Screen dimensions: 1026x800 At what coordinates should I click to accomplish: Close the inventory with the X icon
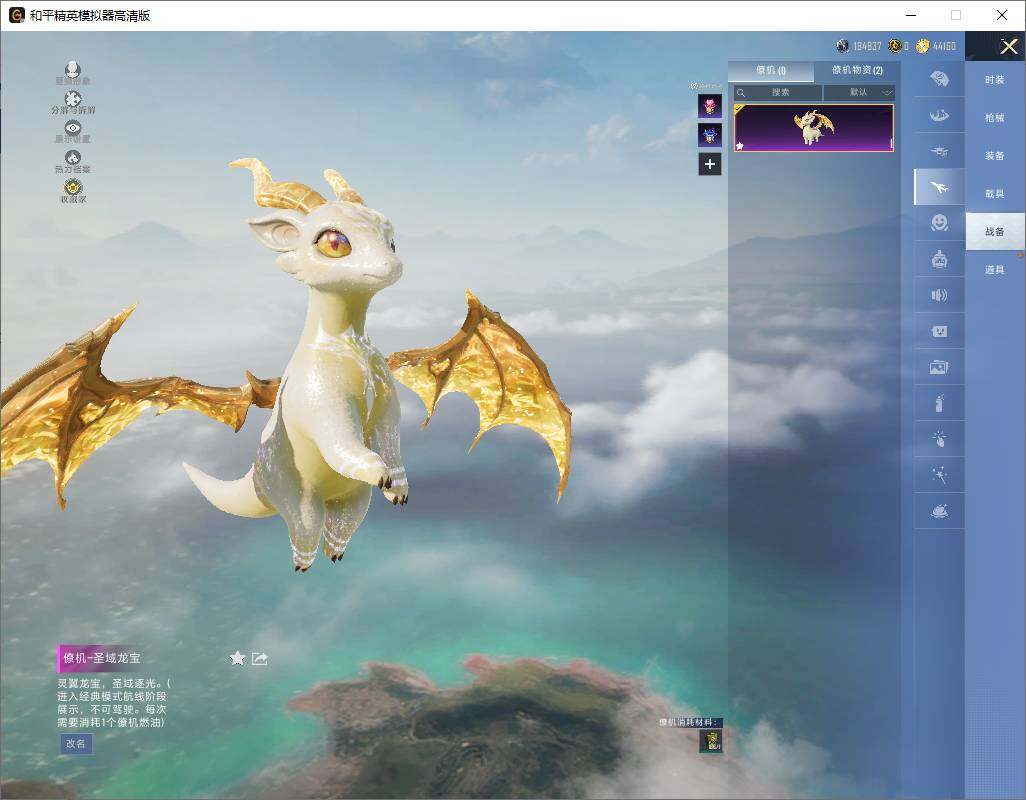click(1008, 46)
